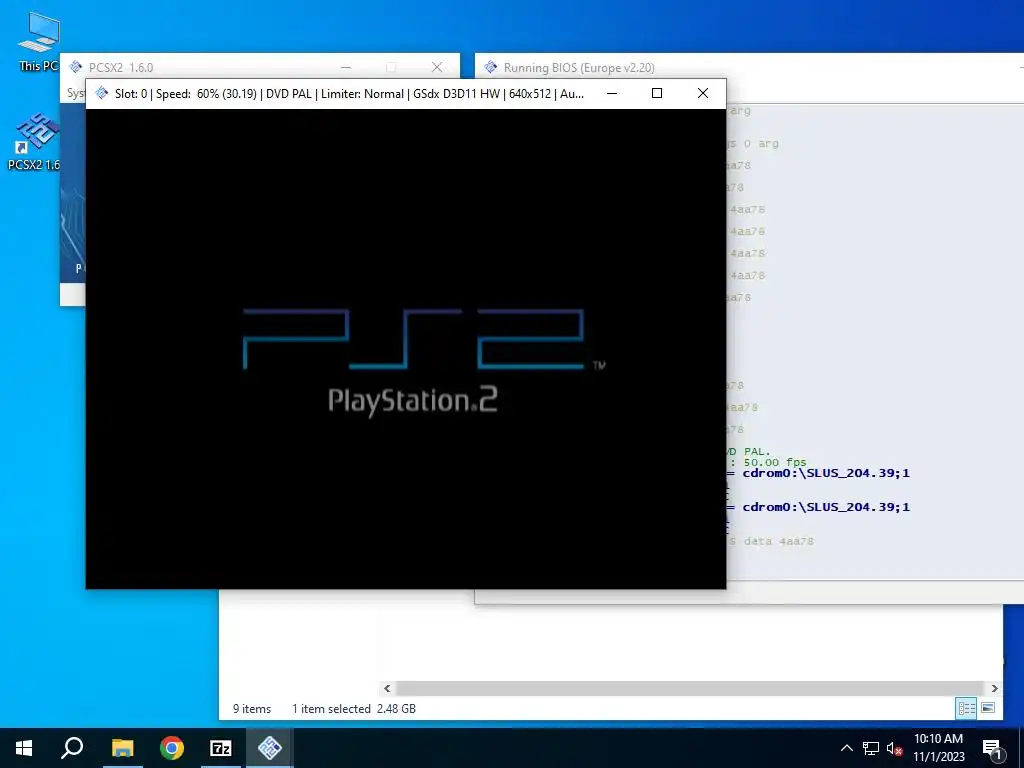Open the network status tray icon
1024x768 pixels.
click(x=871, y=748)
